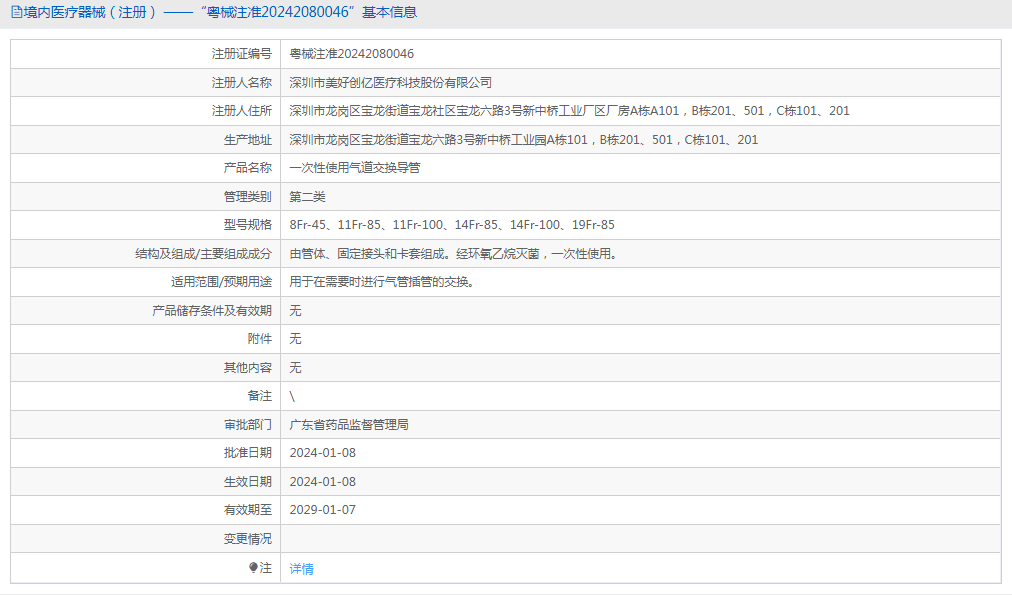Viewport: 1012px width, 595px height.
Task: Click the 注册证编号 label cell
Action: tap(241, 54)
